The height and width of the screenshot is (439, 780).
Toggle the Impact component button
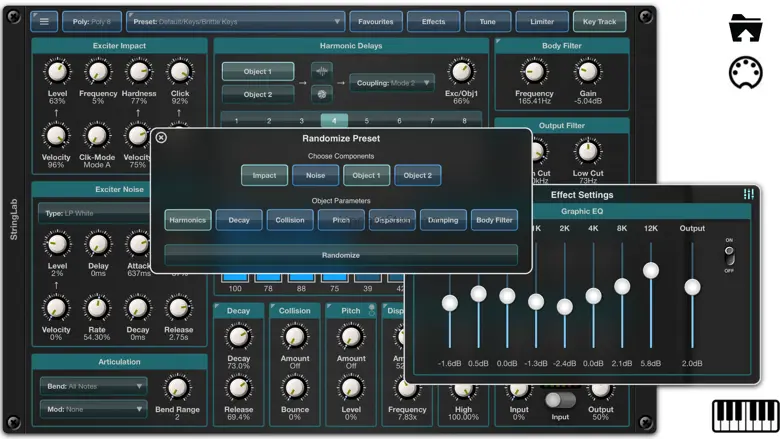[264, 175]
